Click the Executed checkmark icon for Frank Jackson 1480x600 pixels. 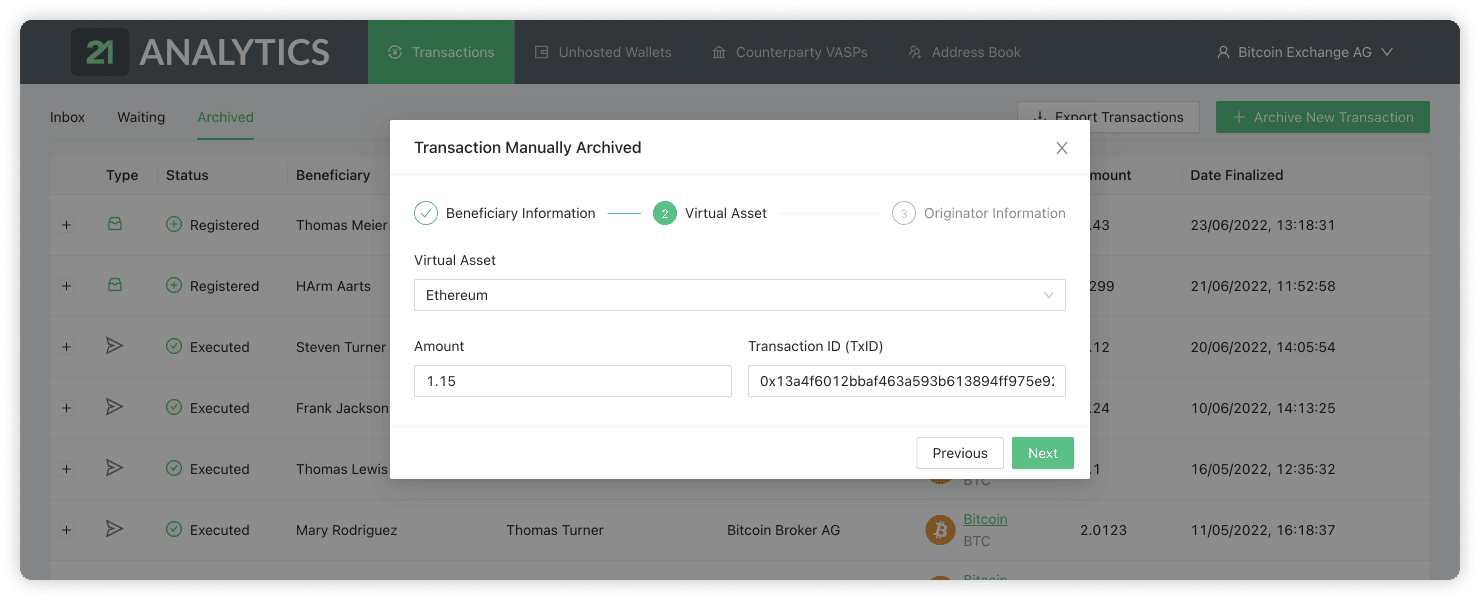[174, 408]
